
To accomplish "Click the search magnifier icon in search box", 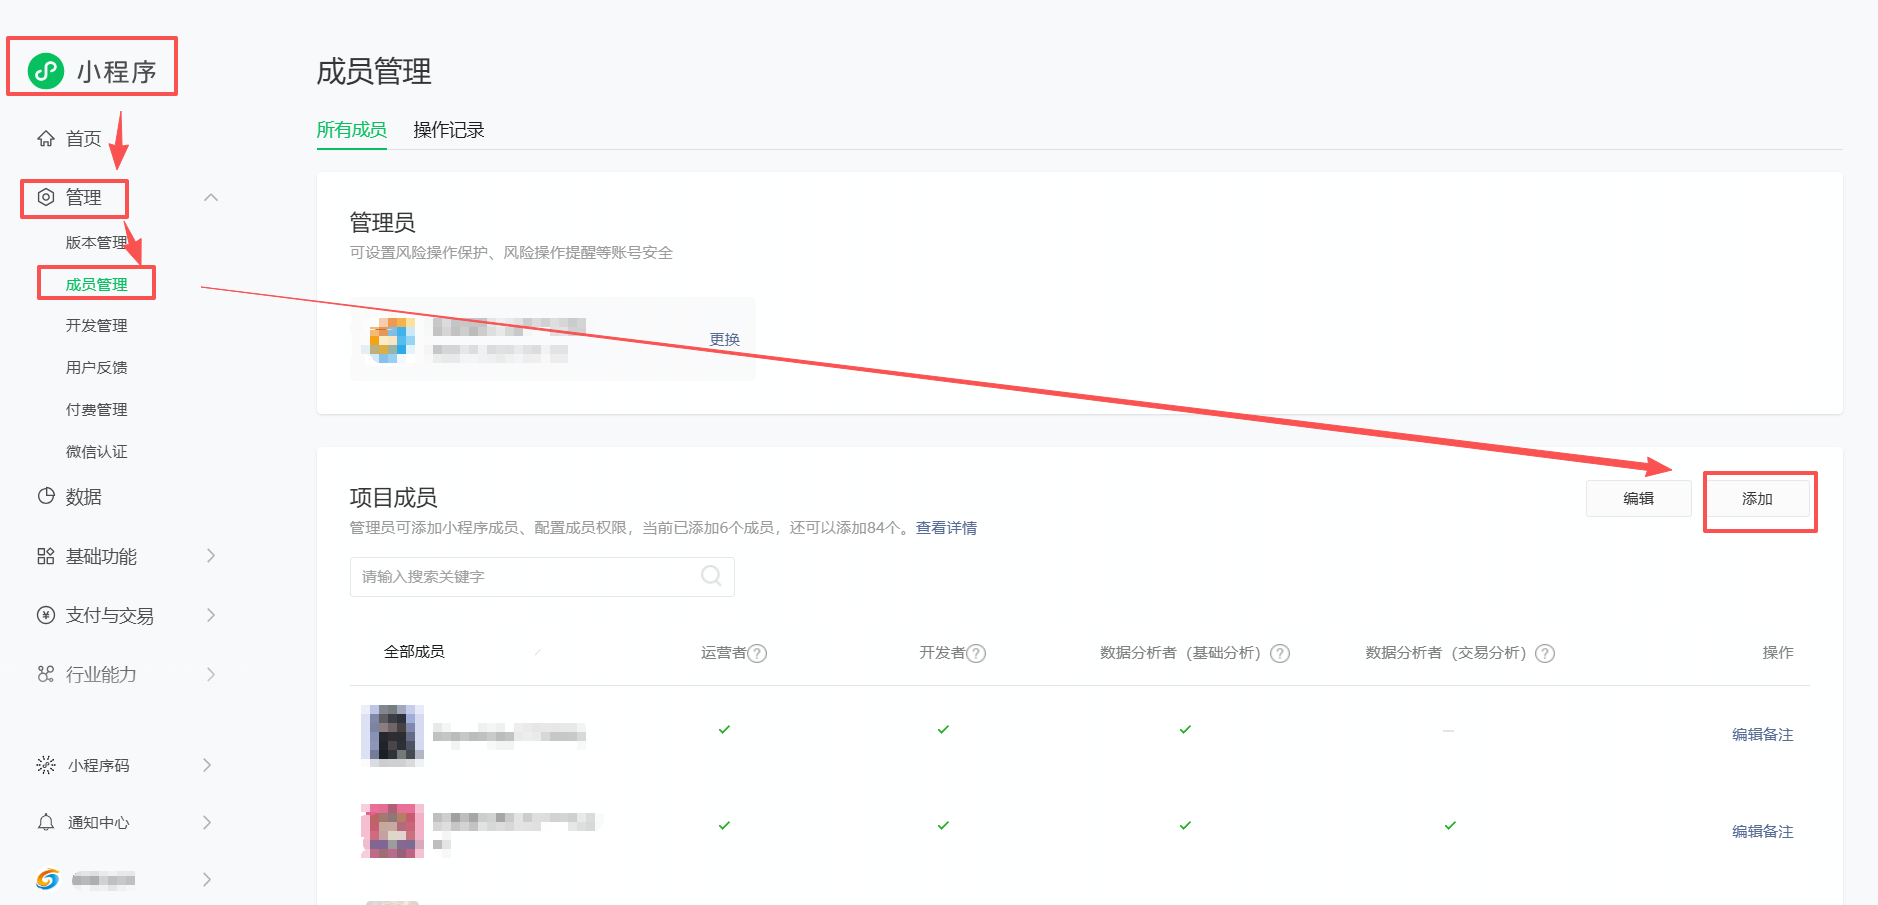I will tap(711, 576).
